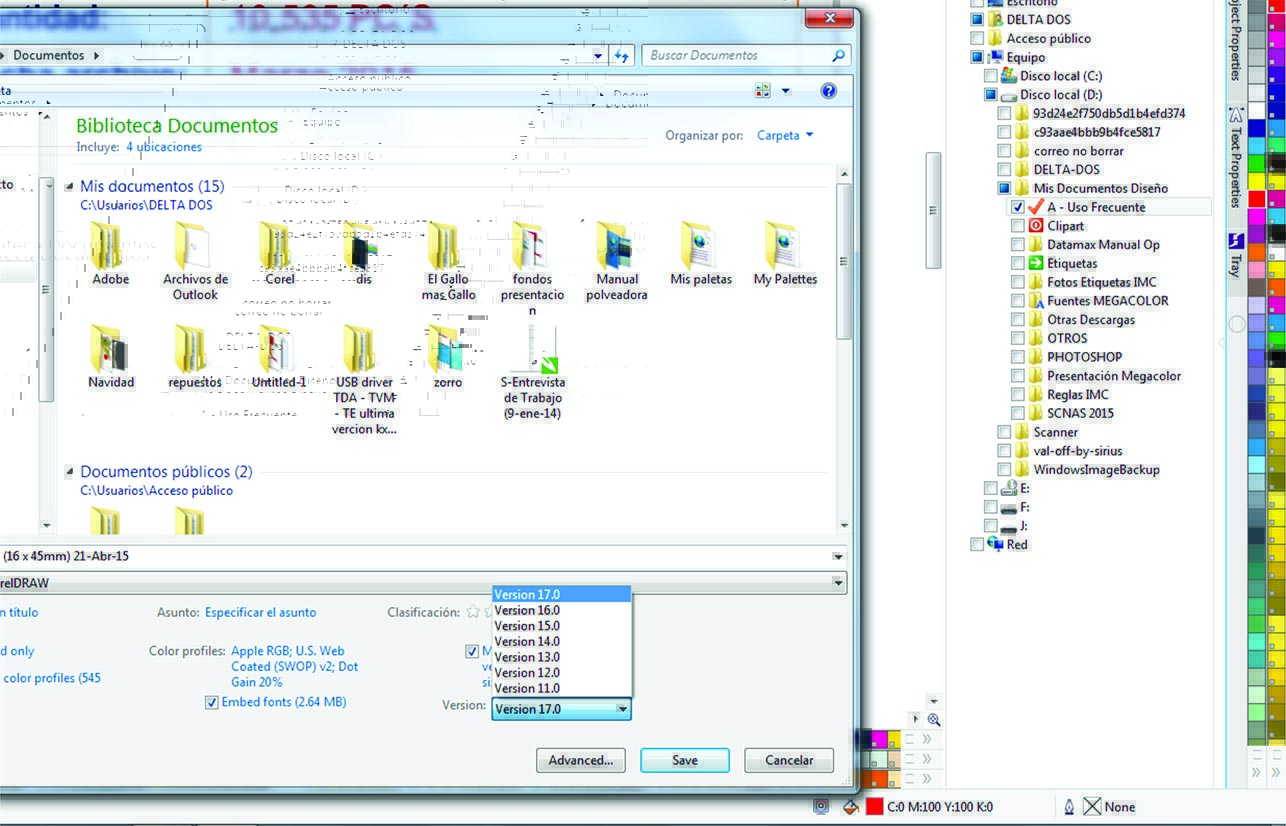Viewport: 1286px width, 826px height.
Task: Choose Version 16.0 from the list
Action: (x=561, y=610)
